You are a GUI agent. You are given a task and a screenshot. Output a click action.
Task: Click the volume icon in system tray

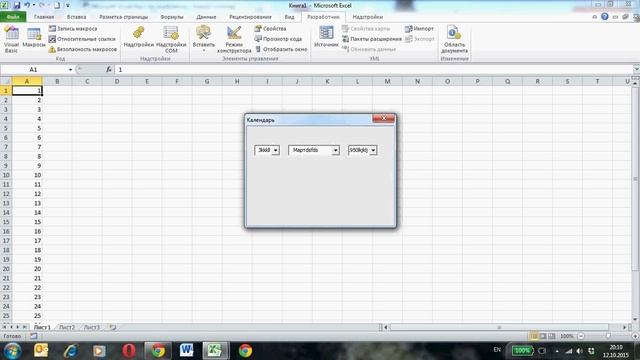click(580, 351)
